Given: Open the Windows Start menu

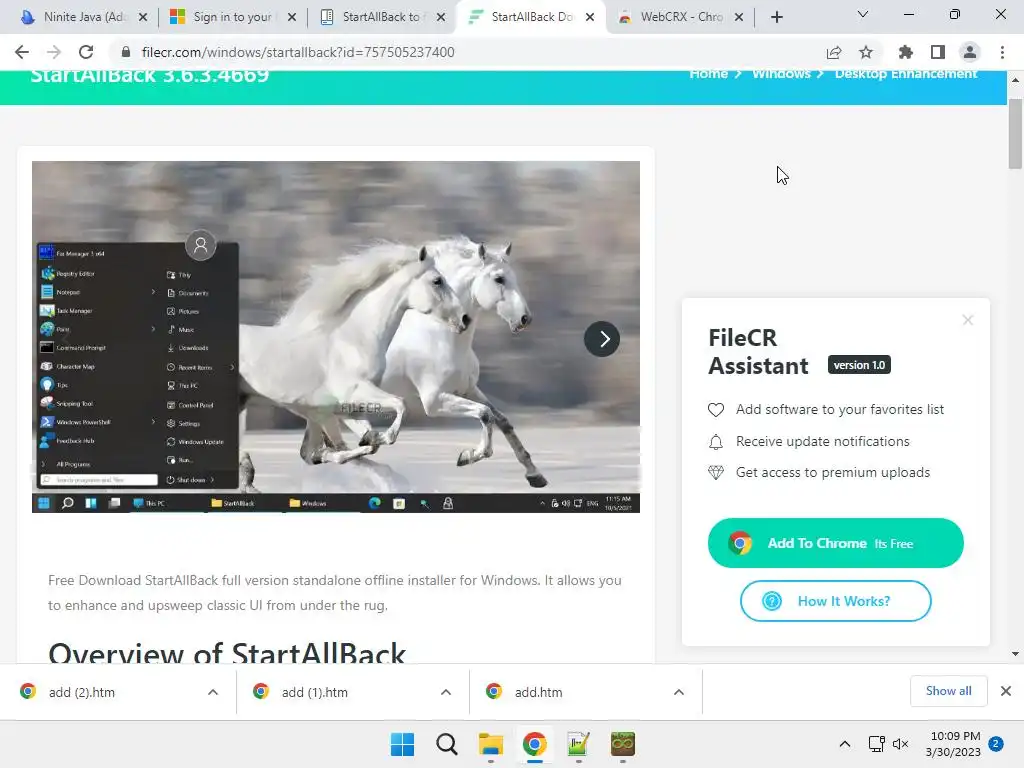Looking at the screenshot, I should (x=402, y=744).
